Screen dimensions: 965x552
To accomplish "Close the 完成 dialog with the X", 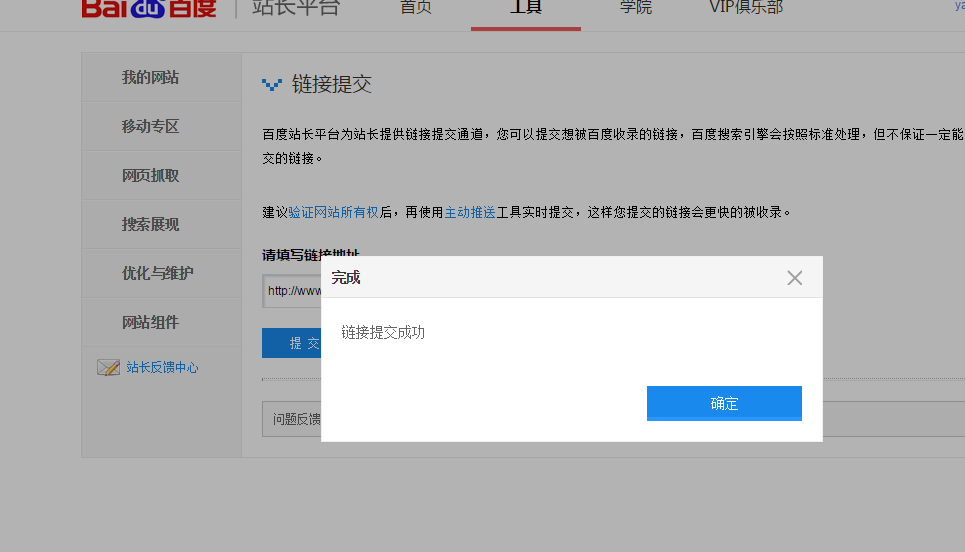I will [x=794, y=278].
